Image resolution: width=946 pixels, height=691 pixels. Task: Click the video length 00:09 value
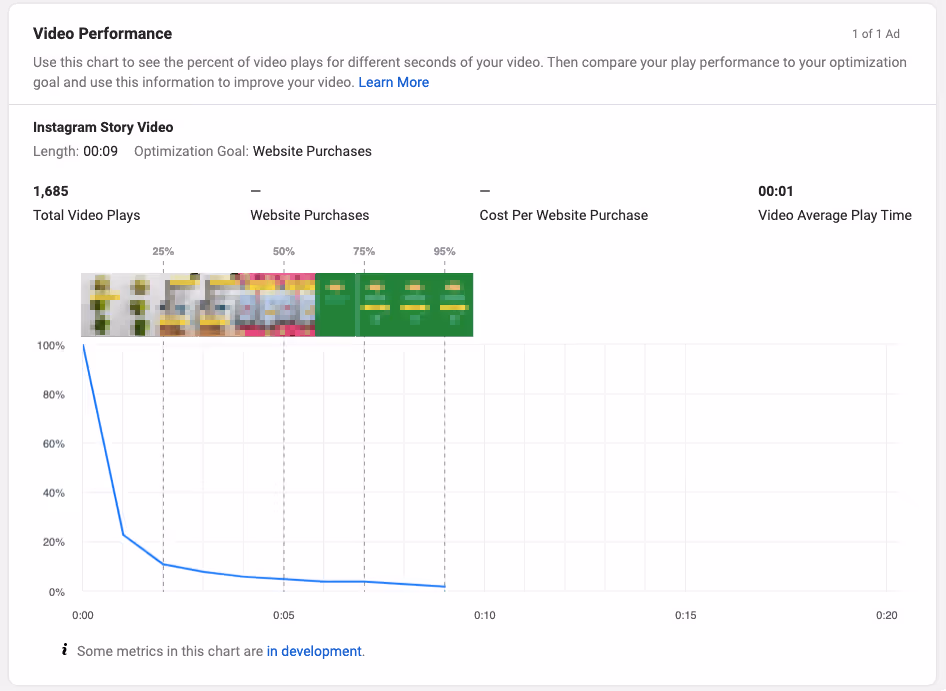[100, 151]
